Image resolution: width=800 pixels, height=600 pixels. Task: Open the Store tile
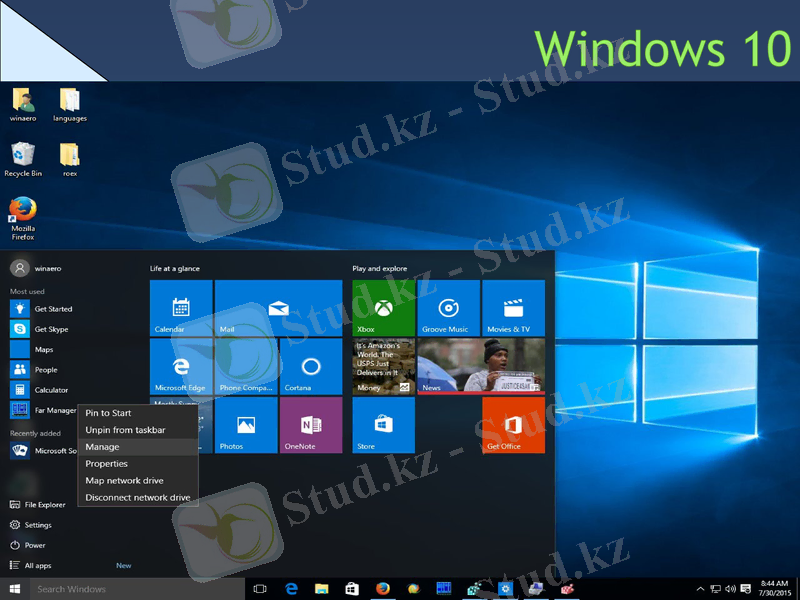coord(383,425)
